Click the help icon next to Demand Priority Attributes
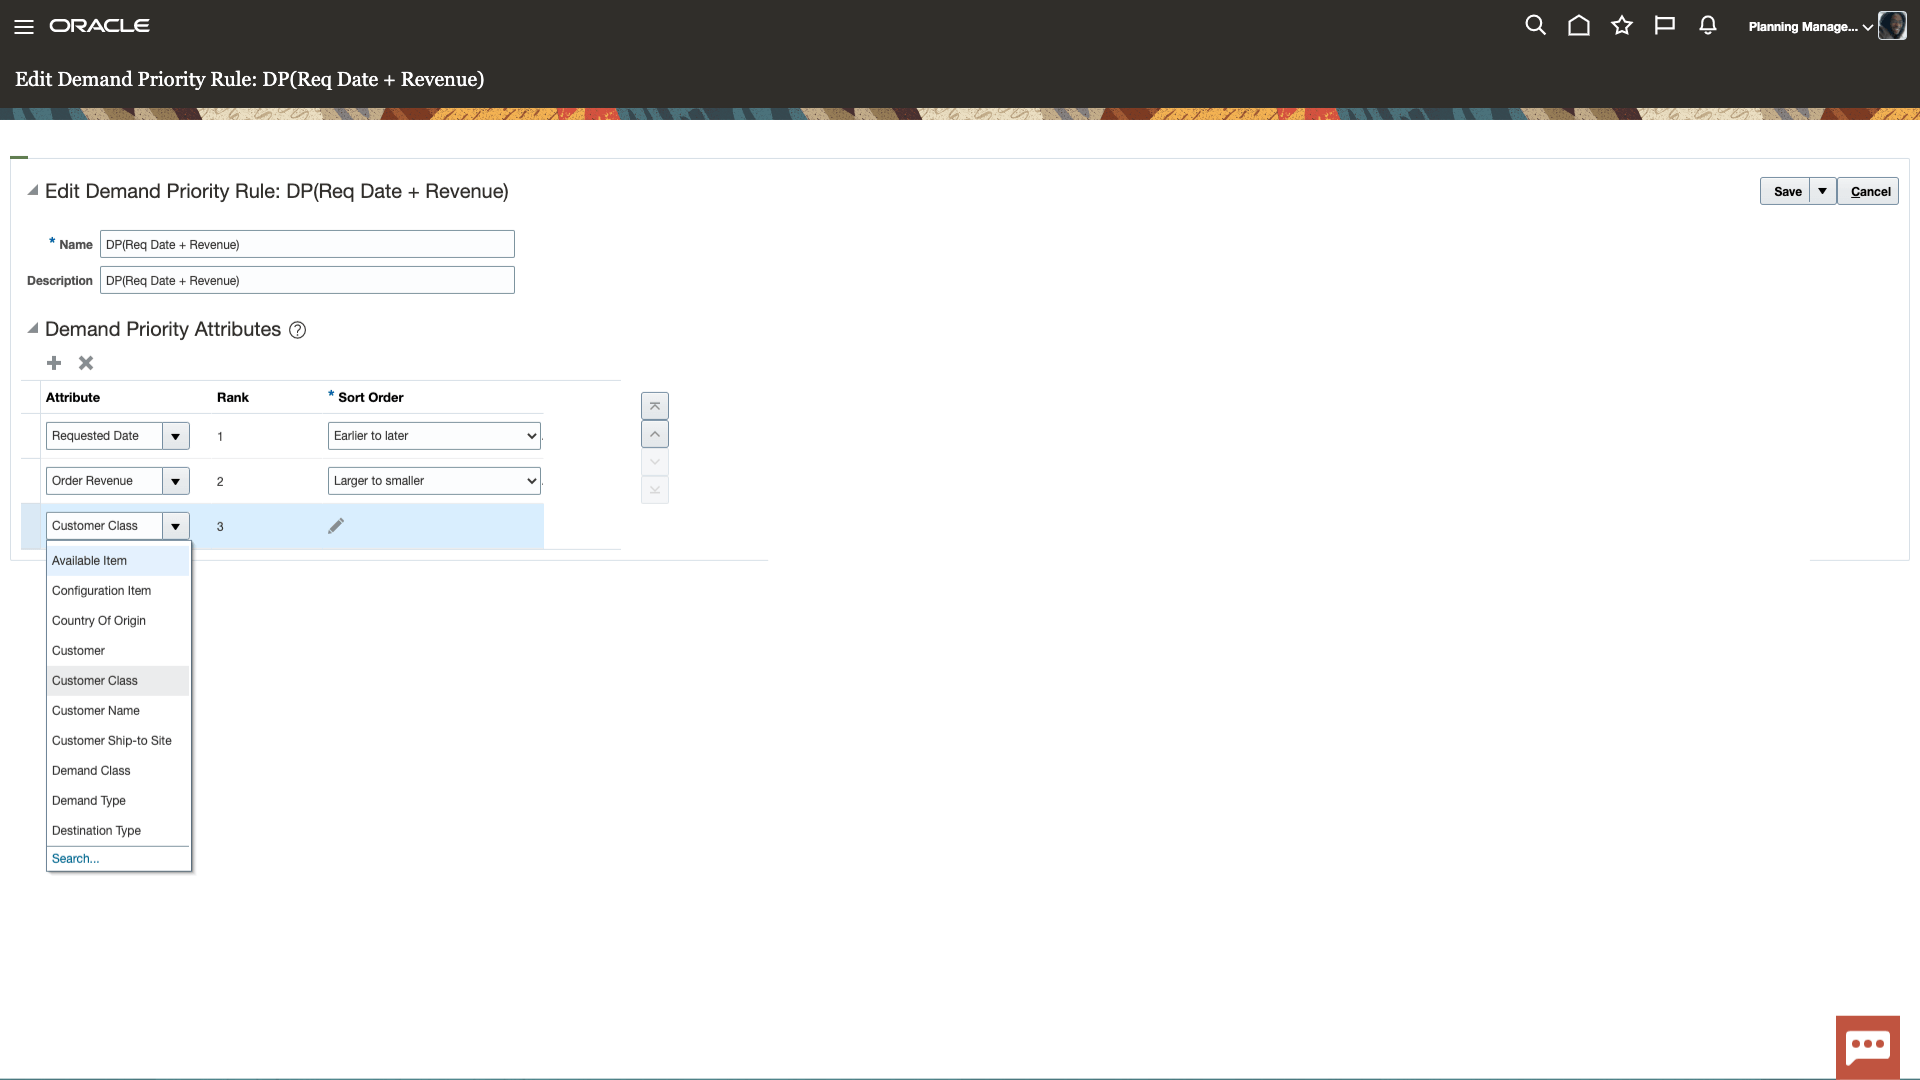The width and height of the screenshot is (1920, 1080). (x=297, y=330)
